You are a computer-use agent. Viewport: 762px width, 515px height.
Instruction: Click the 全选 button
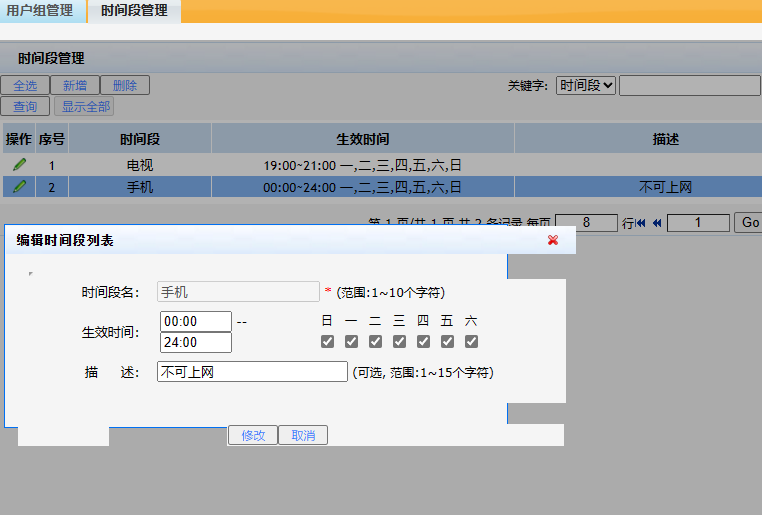click(x=25, y=86)
